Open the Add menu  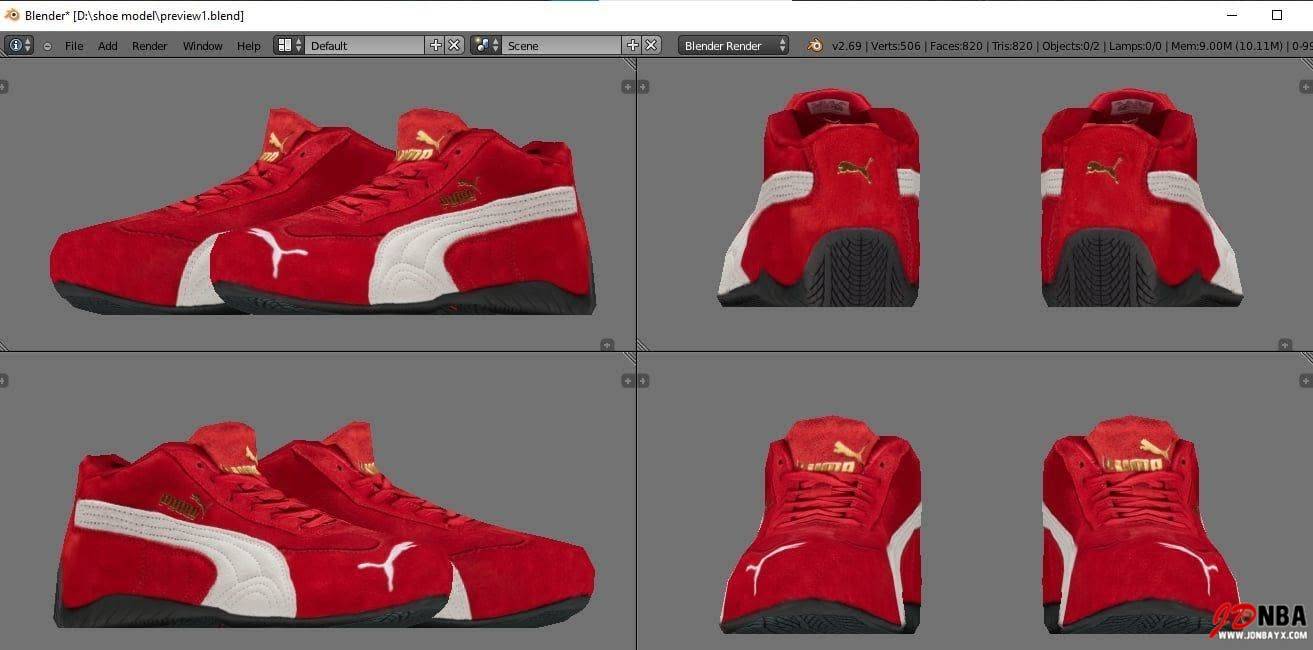tap(107, 46)
